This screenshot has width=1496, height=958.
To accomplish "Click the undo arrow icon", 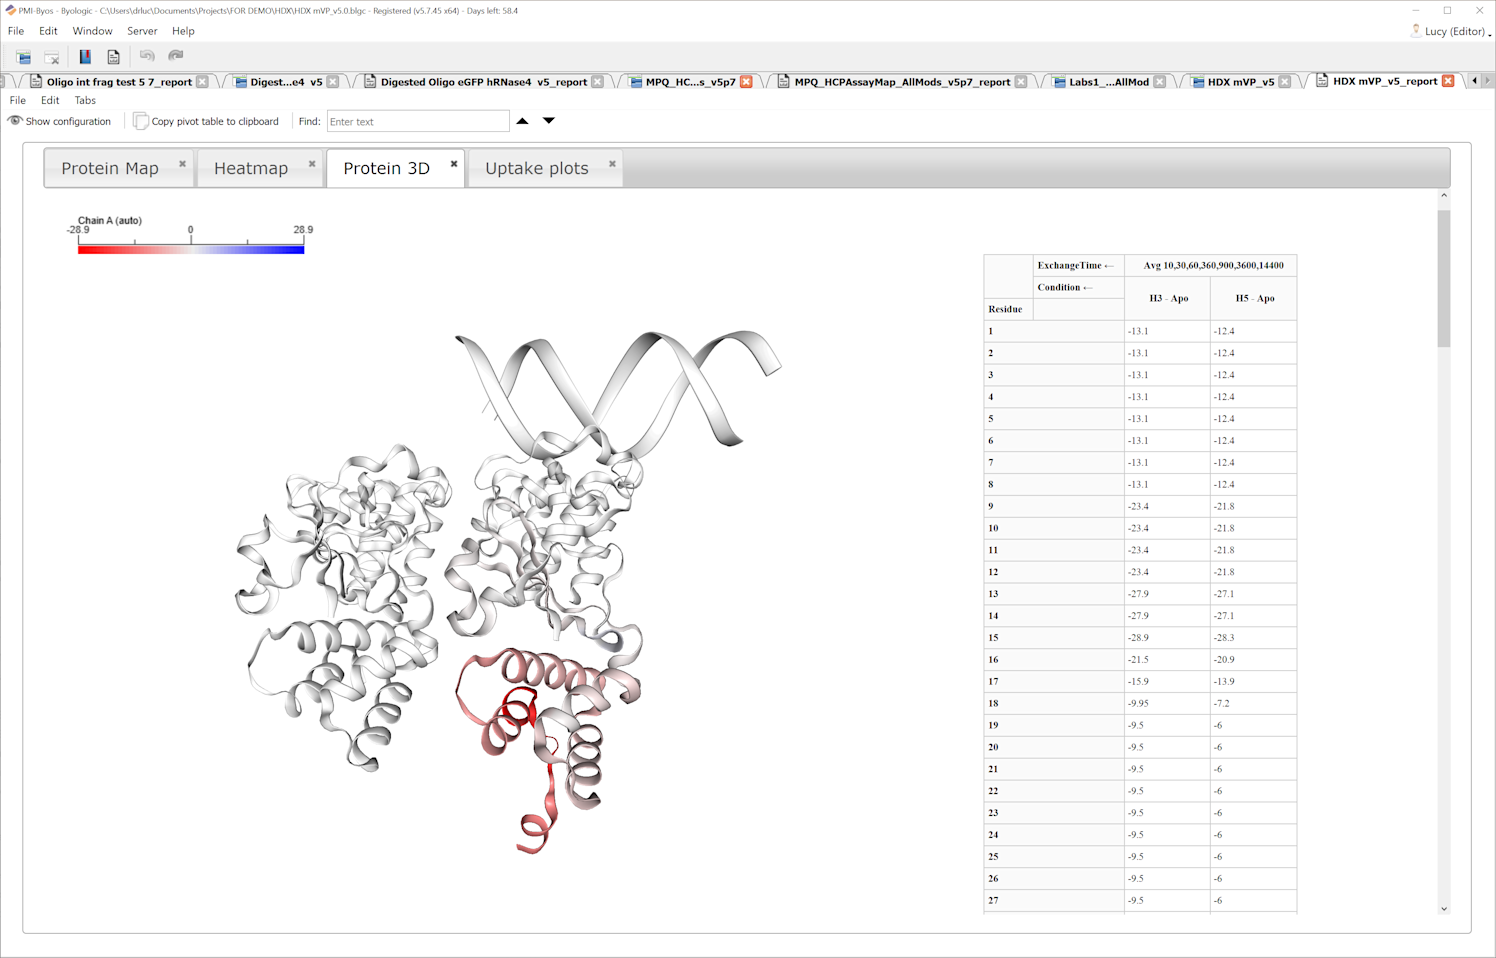I will [147, 56].
